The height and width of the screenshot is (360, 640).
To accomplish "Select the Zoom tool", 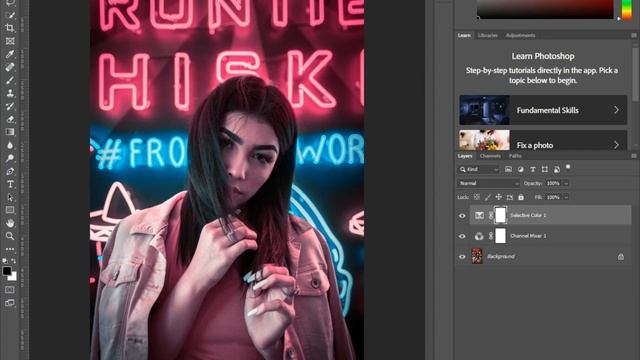I will (10, 236).
